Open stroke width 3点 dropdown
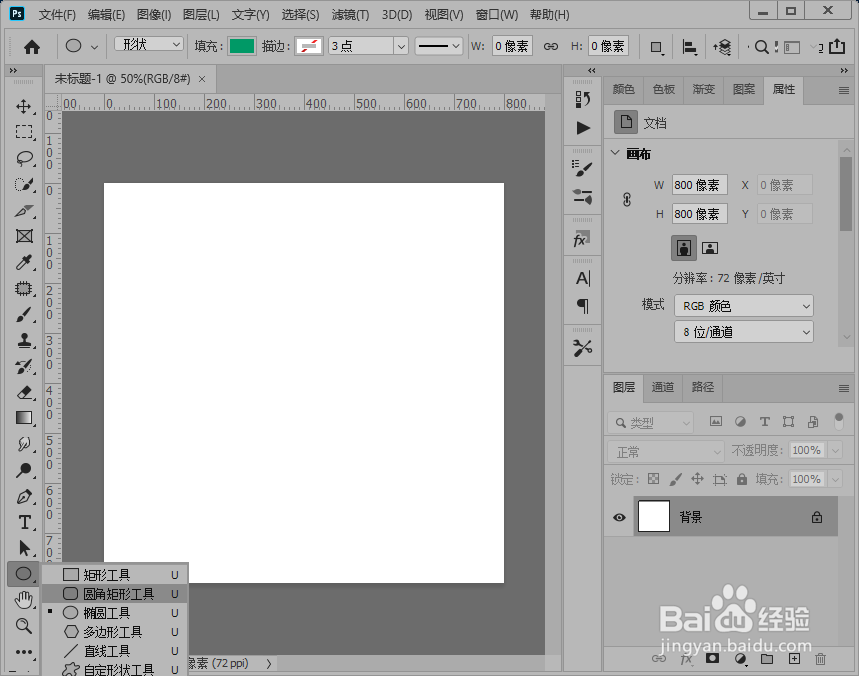 point(401,47)
